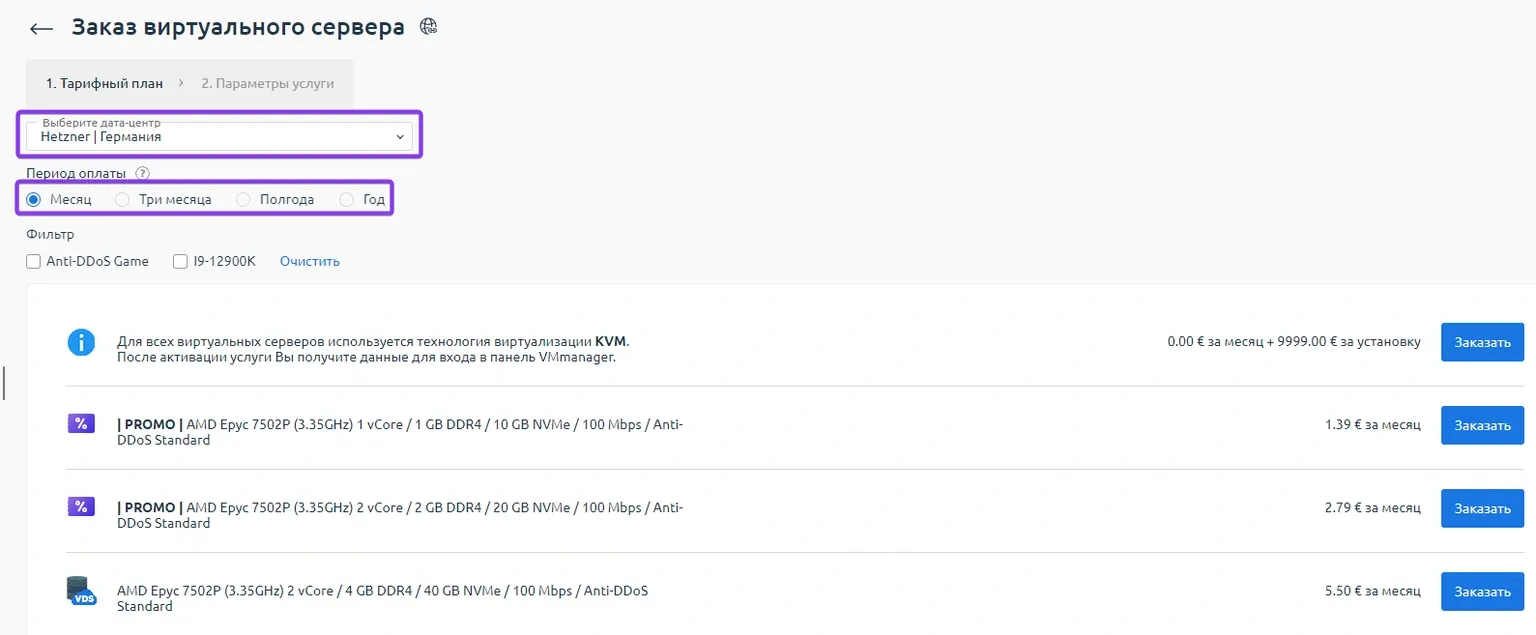
Task: Click the VDS server icon
Action: click(x=81, y=590)
